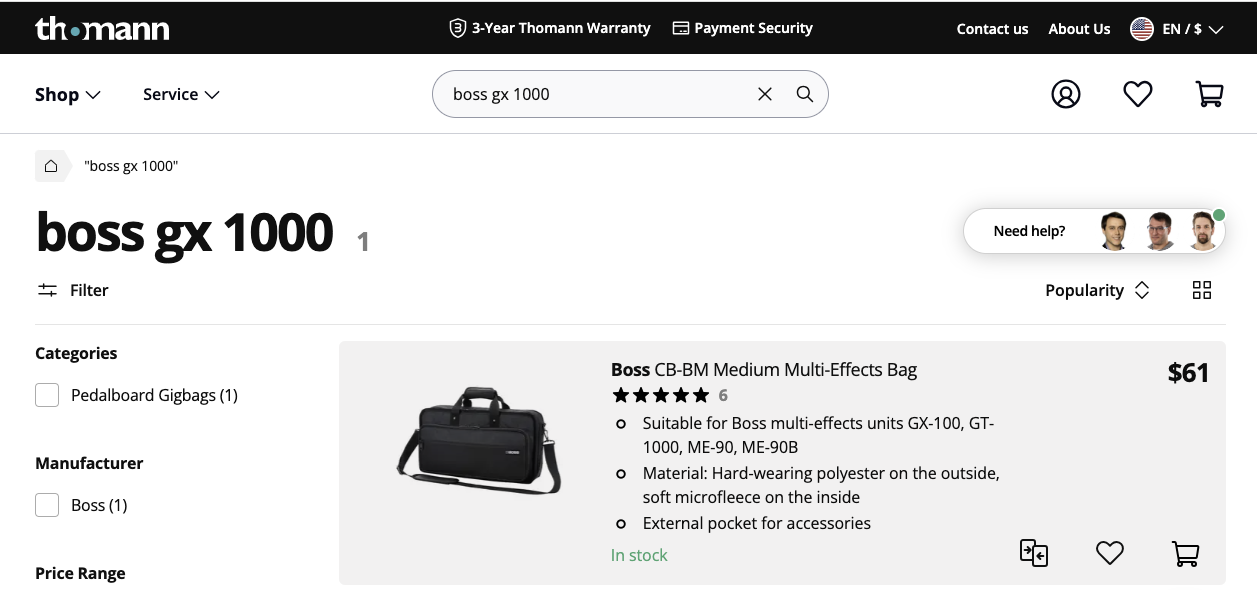This screenshot has height=590, width=1257.
Task: Click the magnifier search icon
Action: pyautogui.click(x=805, y=94)
